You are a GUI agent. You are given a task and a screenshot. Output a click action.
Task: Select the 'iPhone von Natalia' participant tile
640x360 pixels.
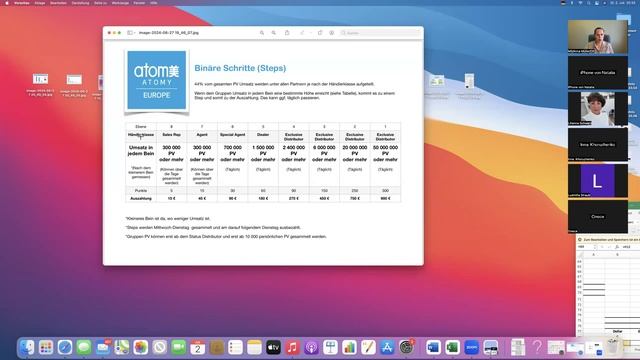click(x=598, y=73)
